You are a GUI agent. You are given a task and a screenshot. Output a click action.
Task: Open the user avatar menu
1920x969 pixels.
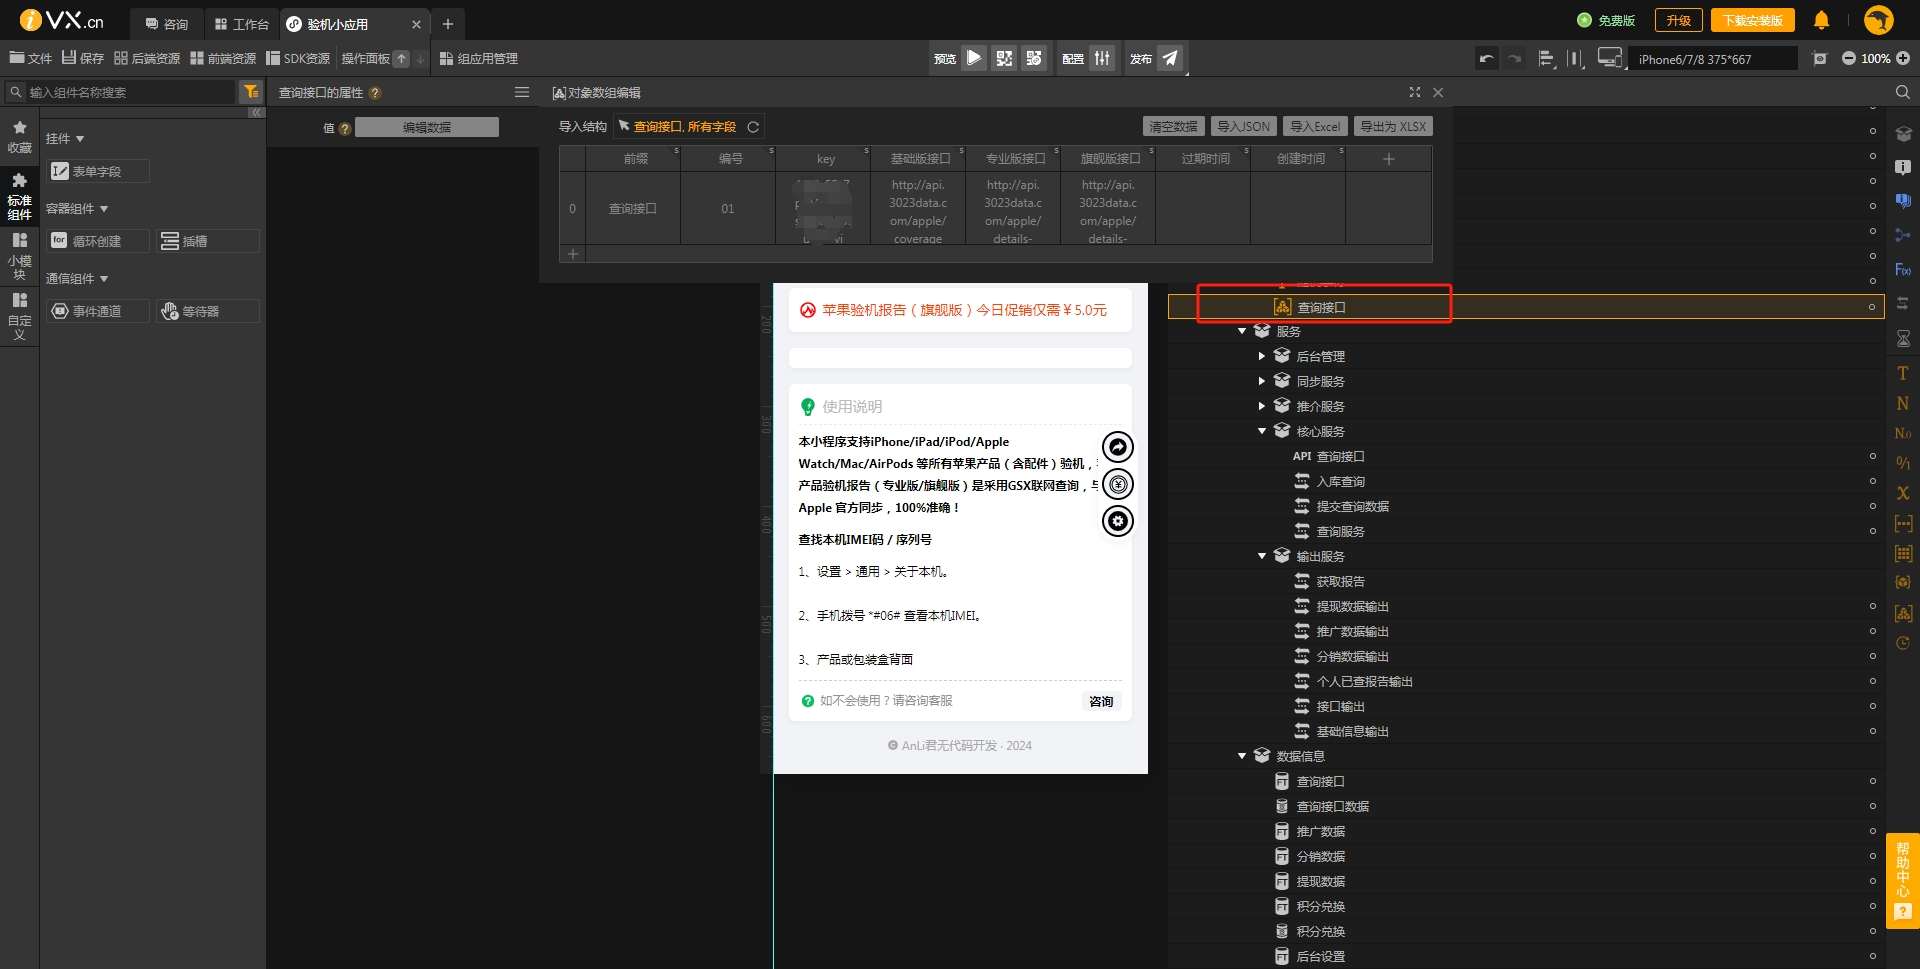[x=1879, y=20]
